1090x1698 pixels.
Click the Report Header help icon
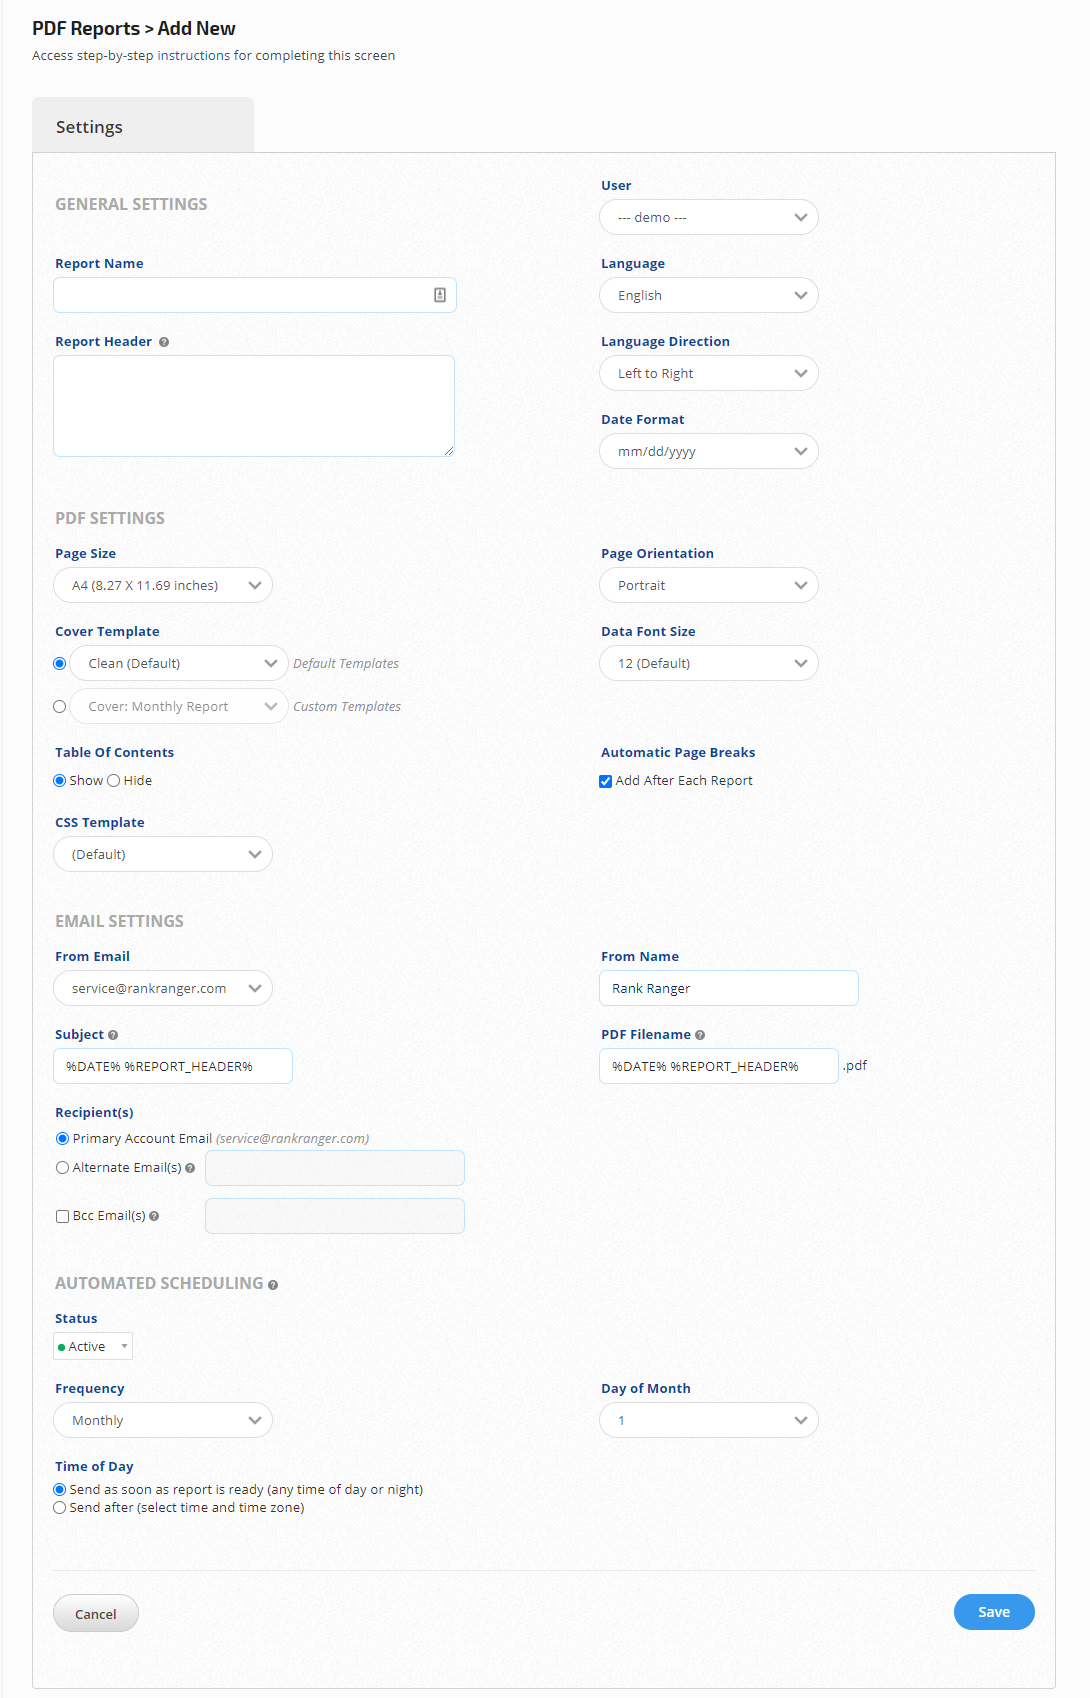tap(164, 342)
